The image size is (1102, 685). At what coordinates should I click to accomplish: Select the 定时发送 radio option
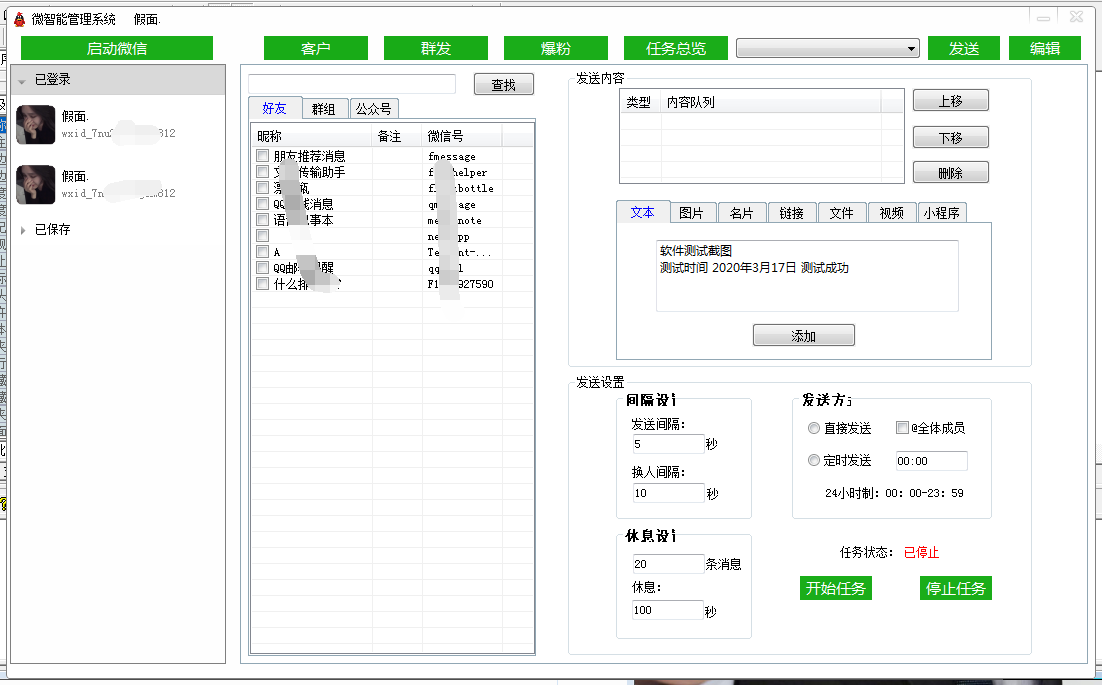click(x=814, y=460)
